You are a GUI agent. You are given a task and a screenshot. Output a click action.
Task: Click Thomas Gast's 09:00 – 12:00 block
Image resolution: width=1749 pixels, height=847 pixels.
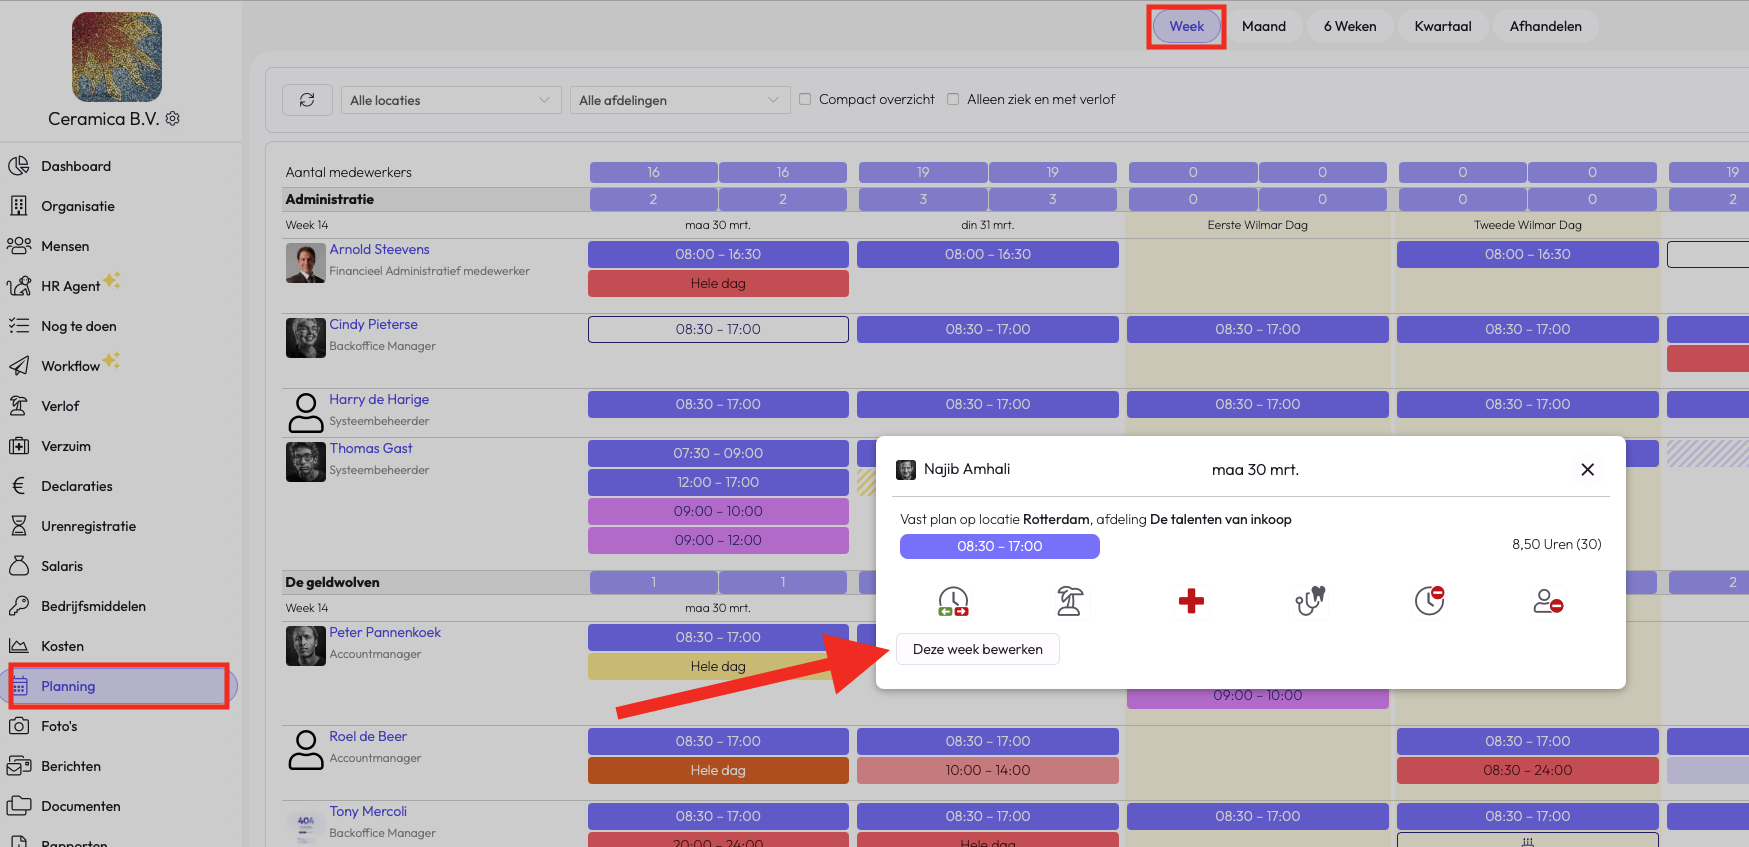click(718, 541)
